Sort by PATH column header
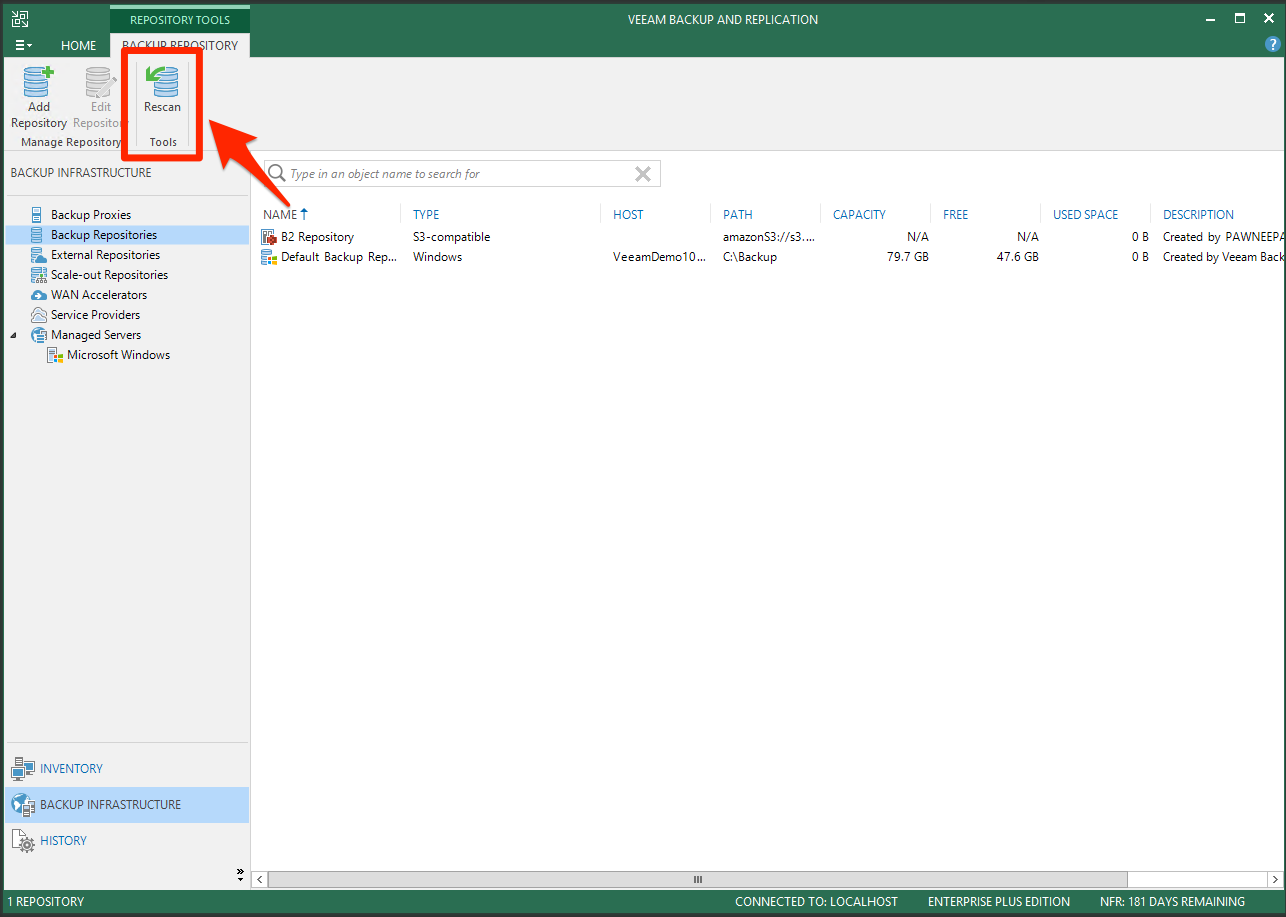 click(738, 214)
